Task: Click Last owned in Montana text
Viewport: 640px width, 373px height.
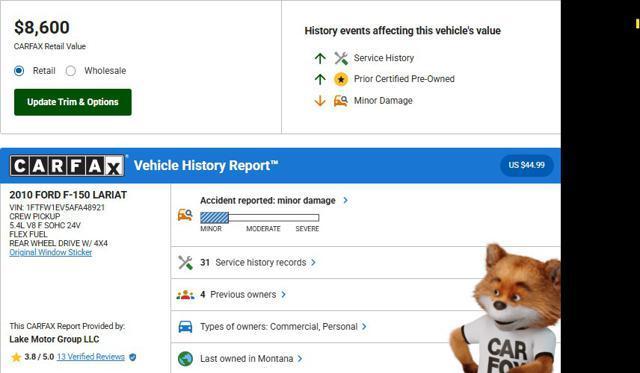Action: click(247, 359)
